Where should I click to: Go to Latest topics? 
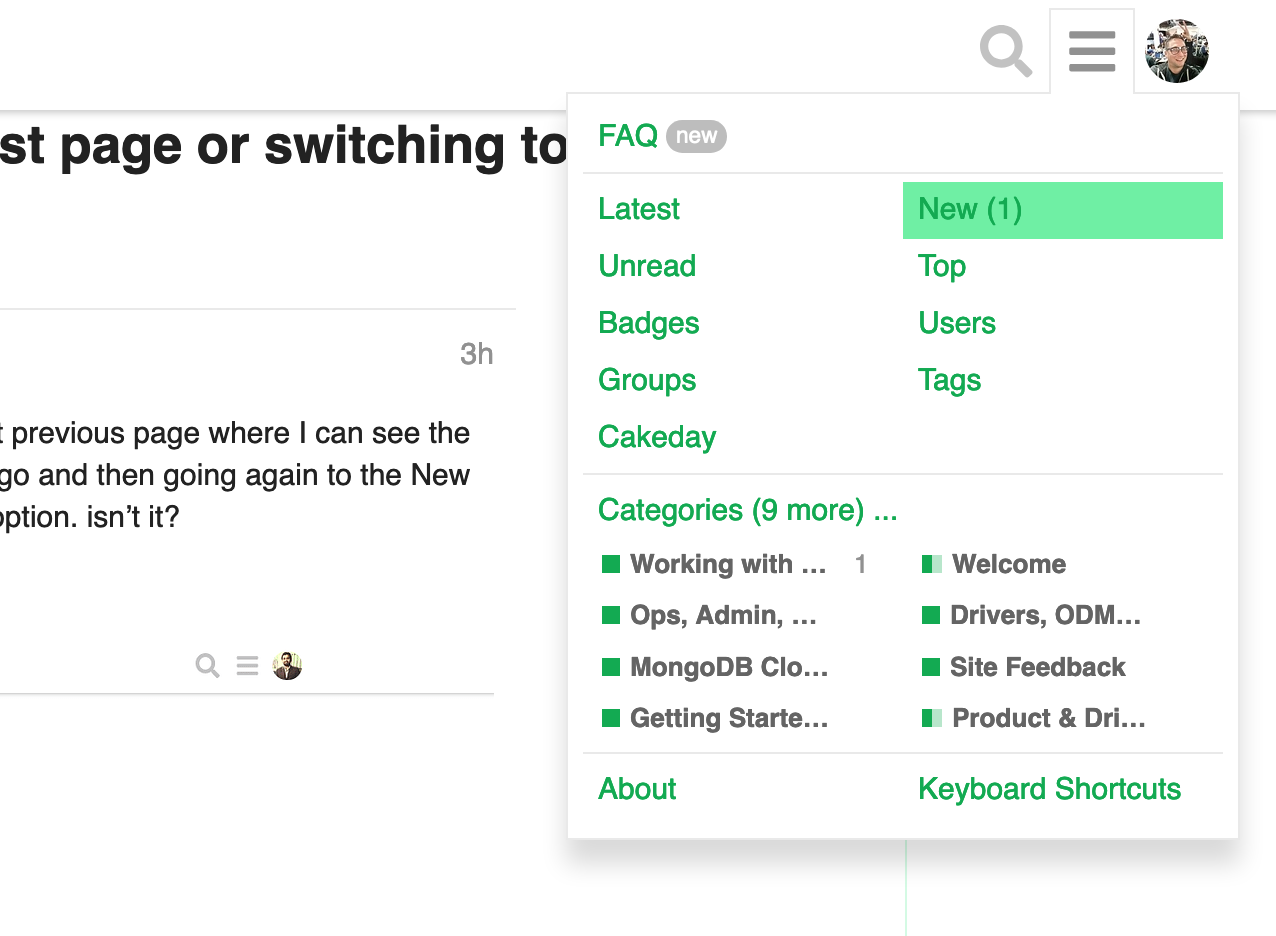point(639,209)
